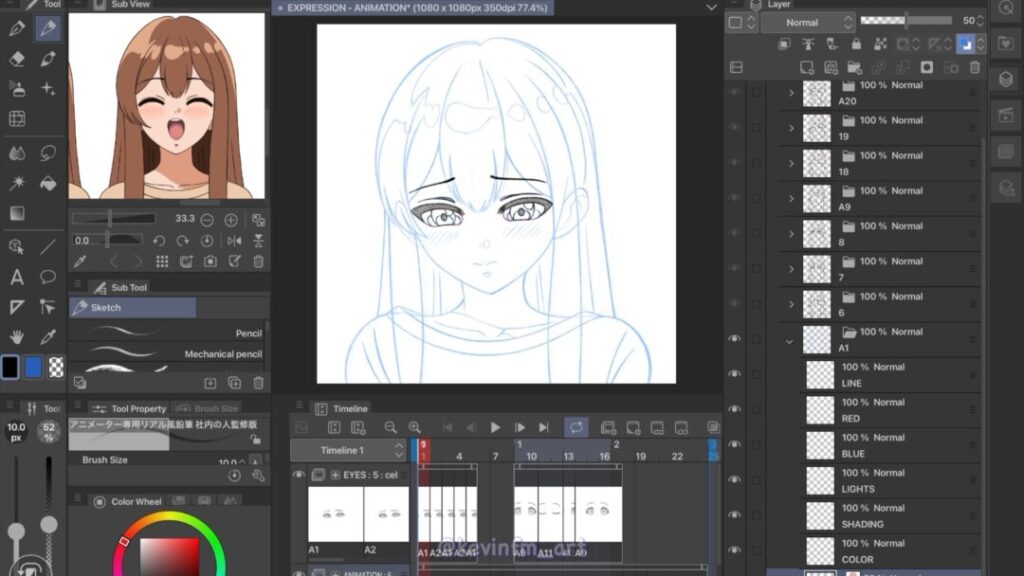The width and height of the screenshot is (1024, 576).
Task: Select the Mechanical pencil sub tool
Action: click(170, 354)
